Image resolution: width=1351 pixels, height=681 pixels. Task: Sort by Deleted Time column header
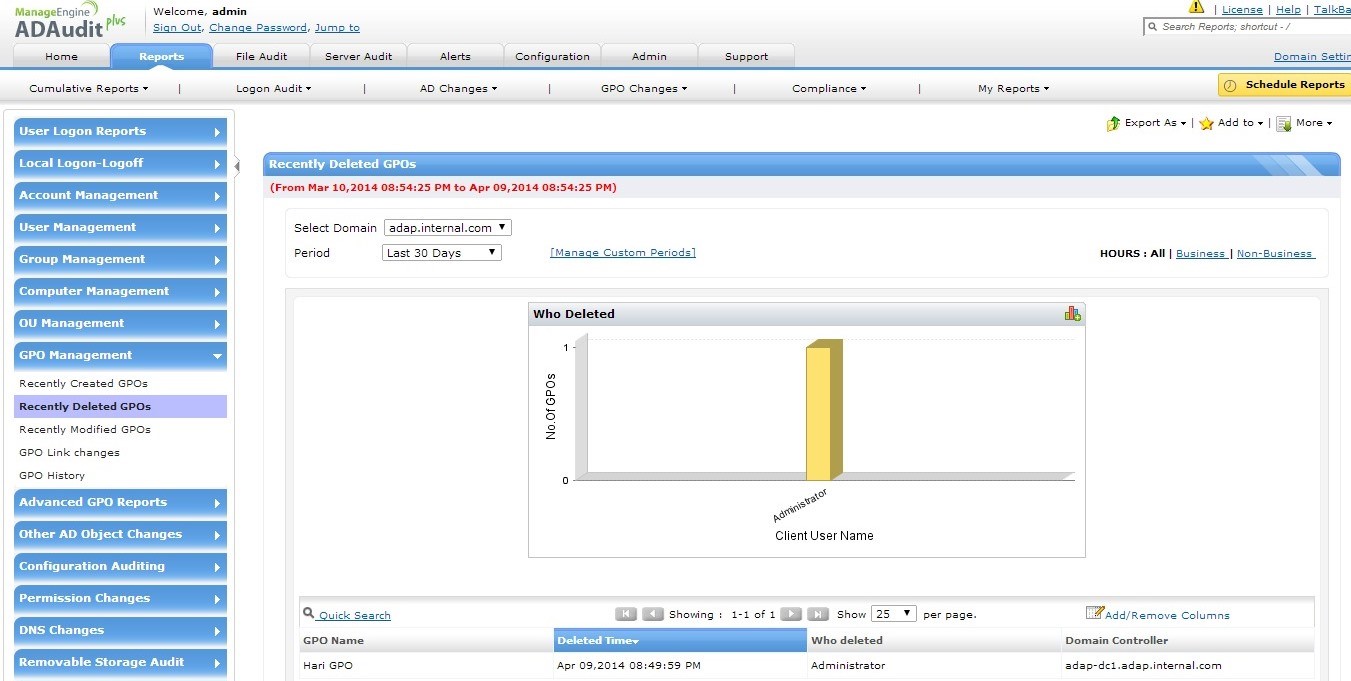tap(680, 640)
